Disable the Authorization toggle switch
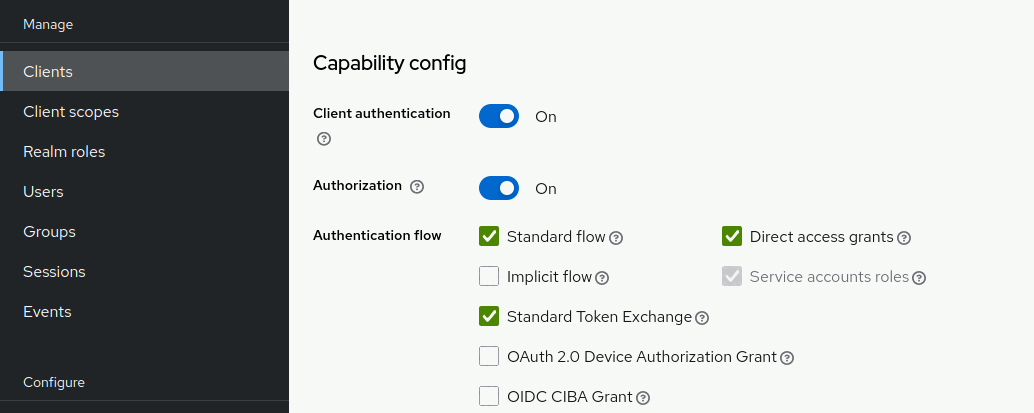 (x=499, y=188)
